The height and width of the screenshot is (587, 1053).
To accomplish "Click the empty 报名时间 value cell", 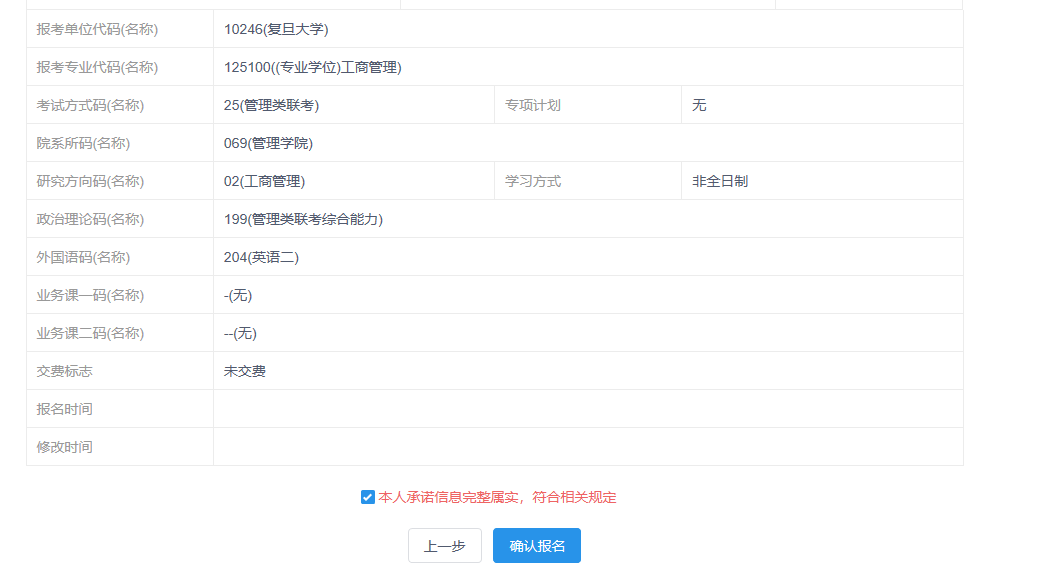I will click(x=587, y=409).
